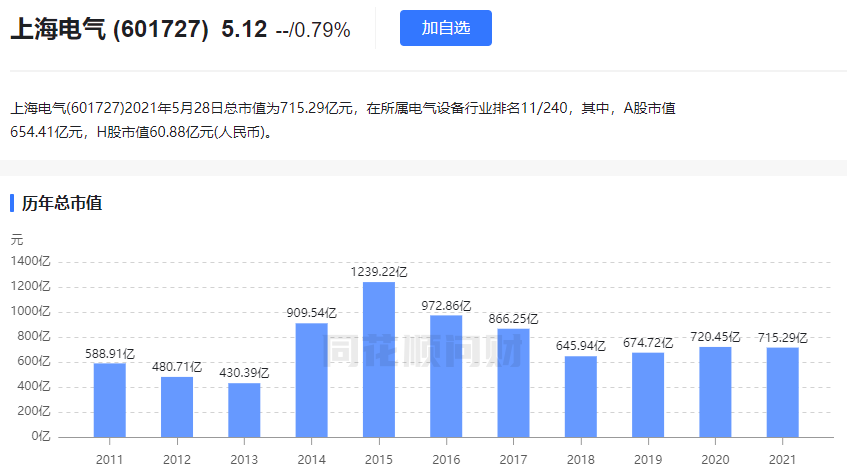Click the 1239.22亿 value label

(x=379, y=272)
